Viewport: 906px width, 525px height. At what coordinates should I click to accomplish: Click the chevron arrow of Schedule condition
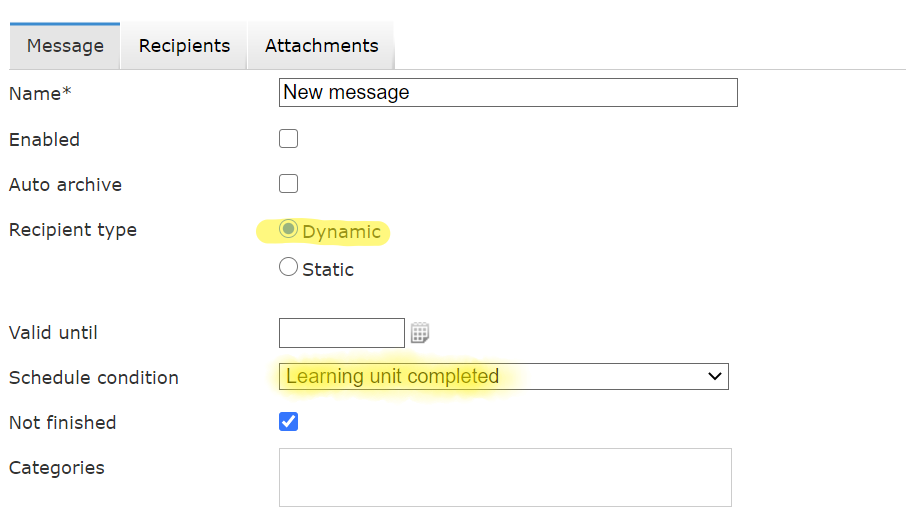pos(715,377)
